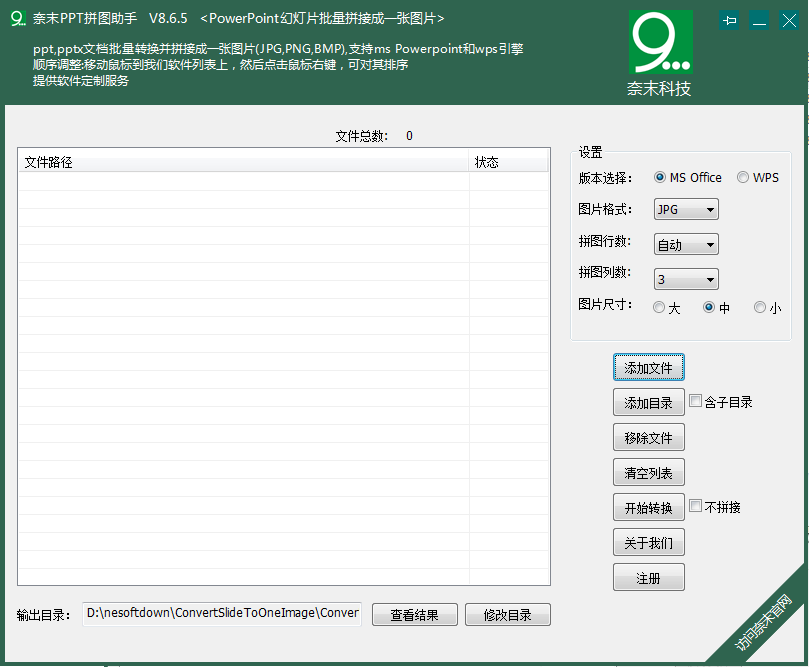Screen dimensions: 809x667
Task: Click the 添加目录 button
Action: pyautogui.click(x=648, y=402)
